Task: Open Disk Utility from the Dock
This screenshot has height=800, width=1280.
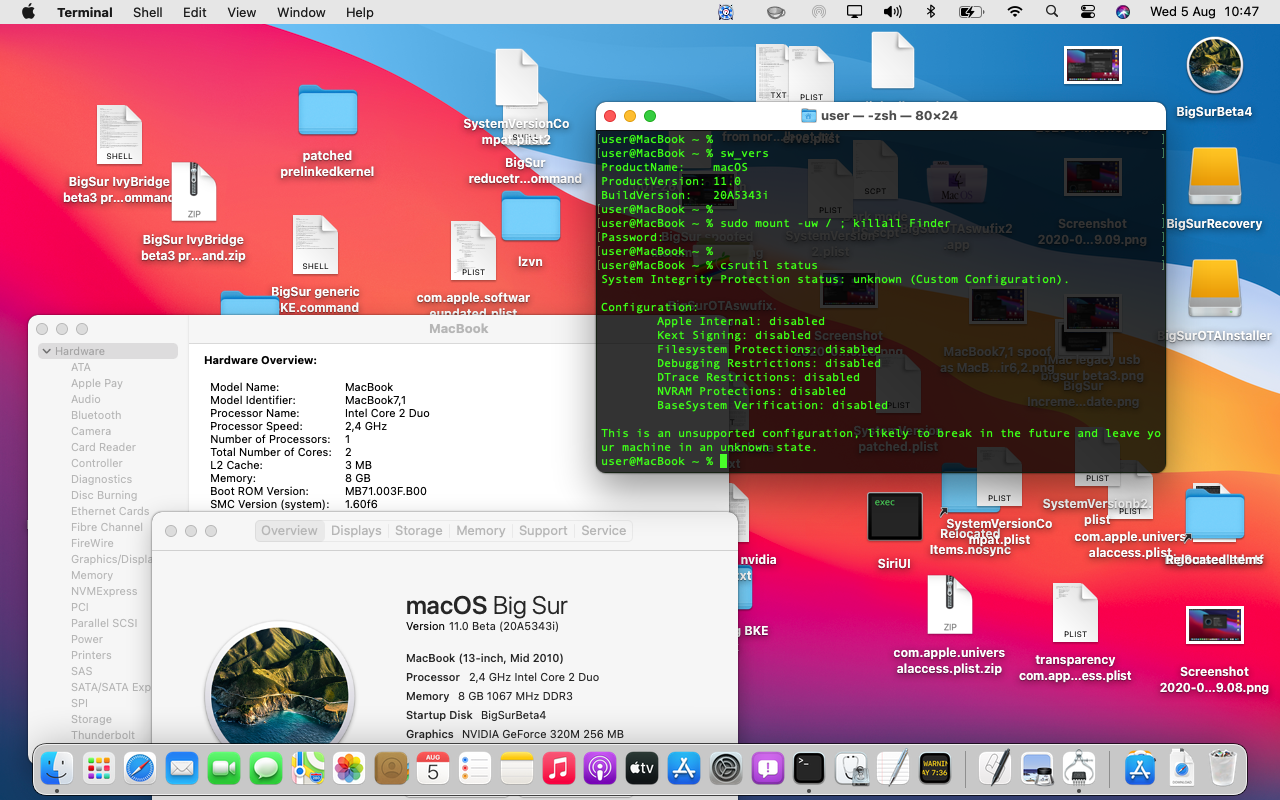Action: pyautogui.click(x=851, y=768)
